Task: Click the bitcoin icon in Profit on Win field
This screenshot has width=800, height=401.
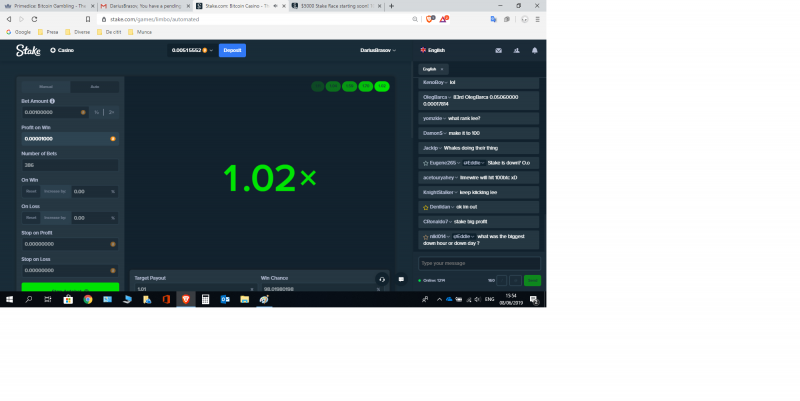Action: (x=113, y=139)
